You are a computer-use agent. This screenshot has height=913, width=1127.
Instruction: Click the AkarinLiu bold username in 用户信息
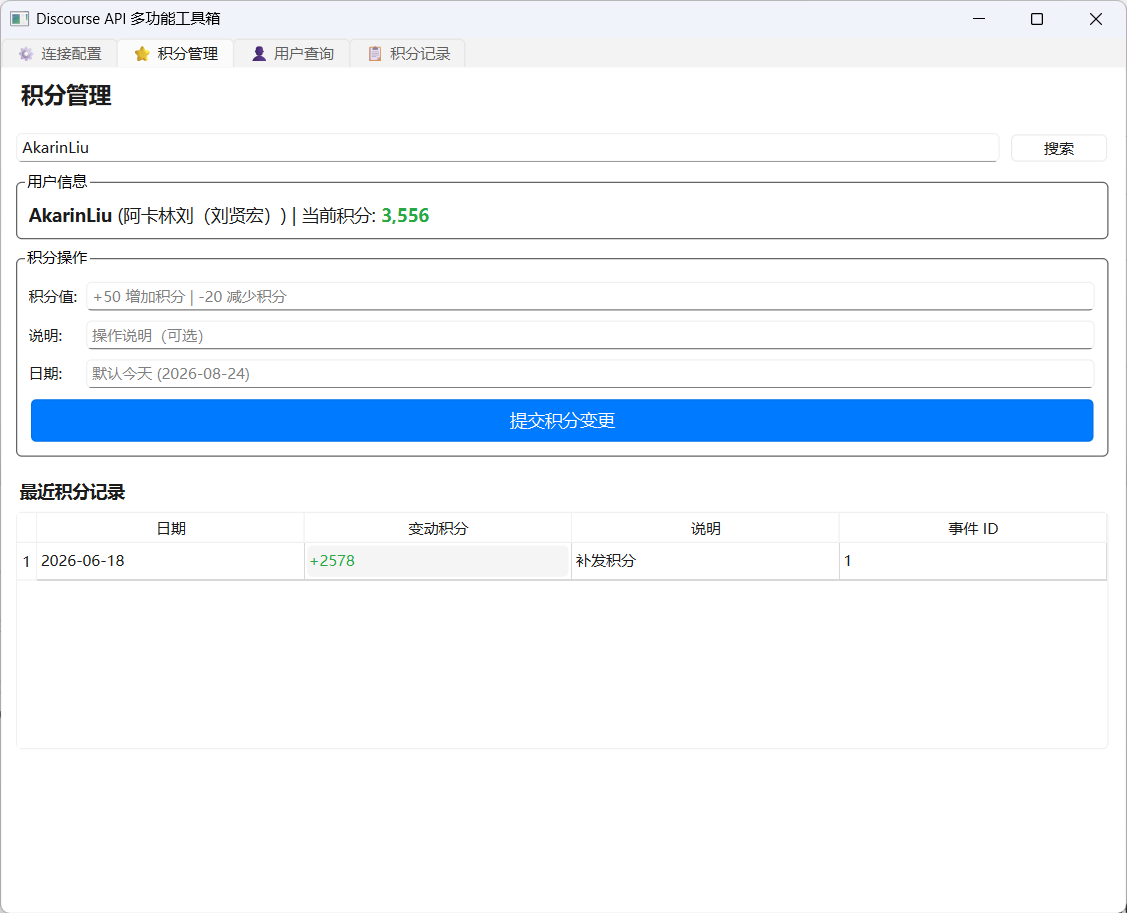[70, 216]
